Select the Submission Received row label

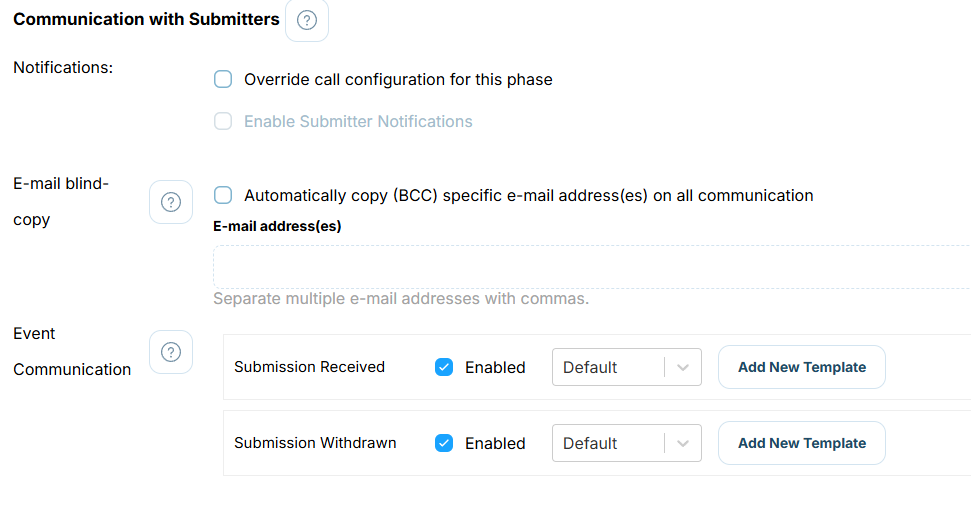click(x=310, y=367)
